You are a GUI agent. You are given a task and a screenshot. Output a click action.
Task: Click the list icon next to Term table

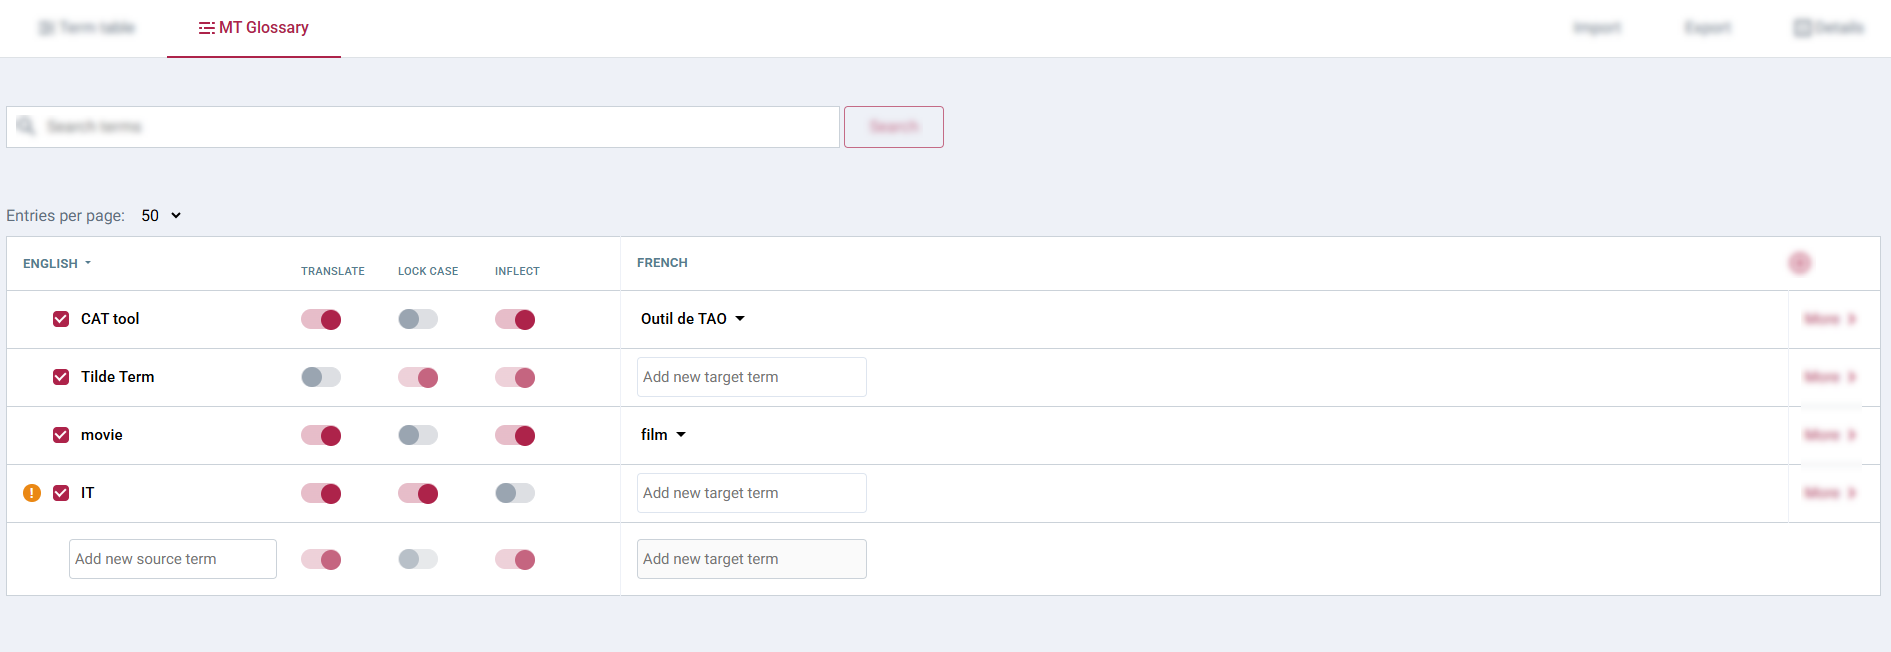point(46,27)
